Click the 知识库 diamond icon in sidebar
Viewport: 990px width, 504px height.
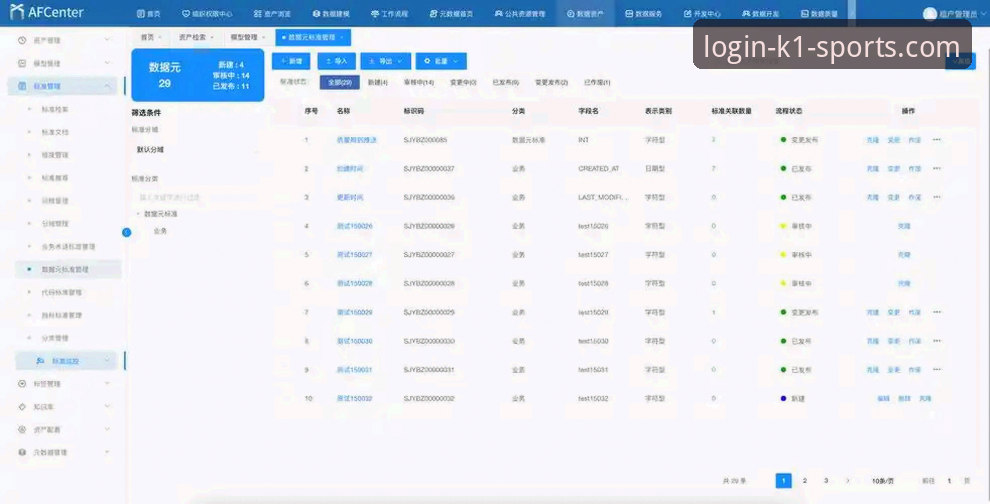(x=22, y=406)
